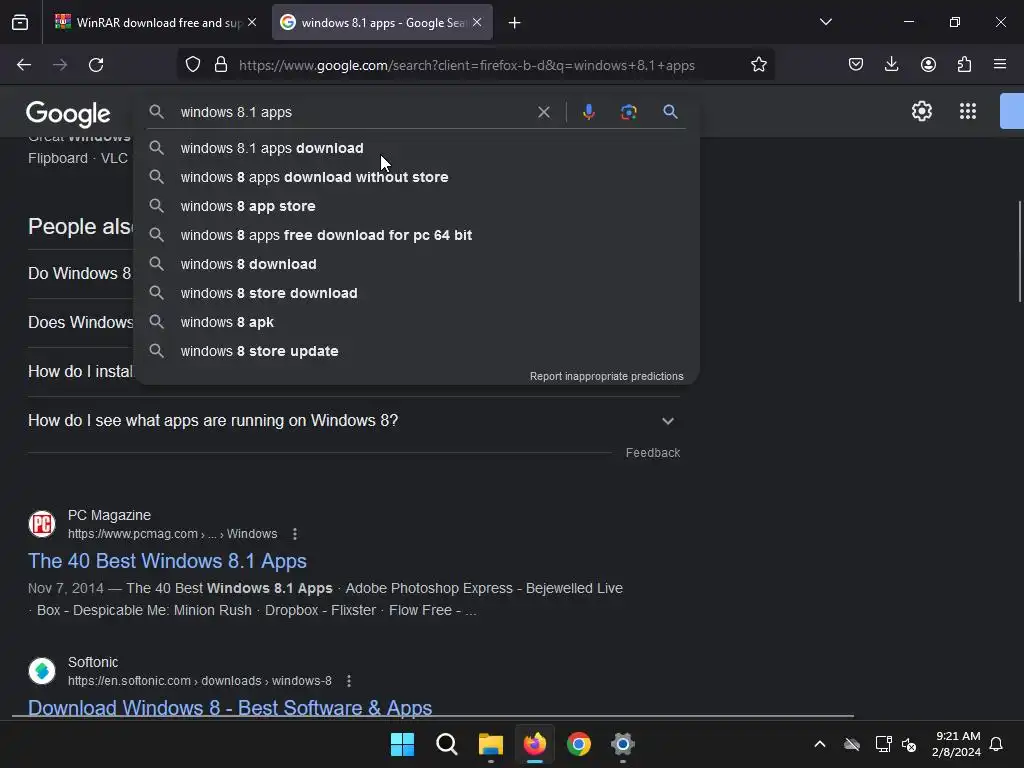Open more options for Softonic result
This screenshot has width=1024, height=768.
coord(349,681)
